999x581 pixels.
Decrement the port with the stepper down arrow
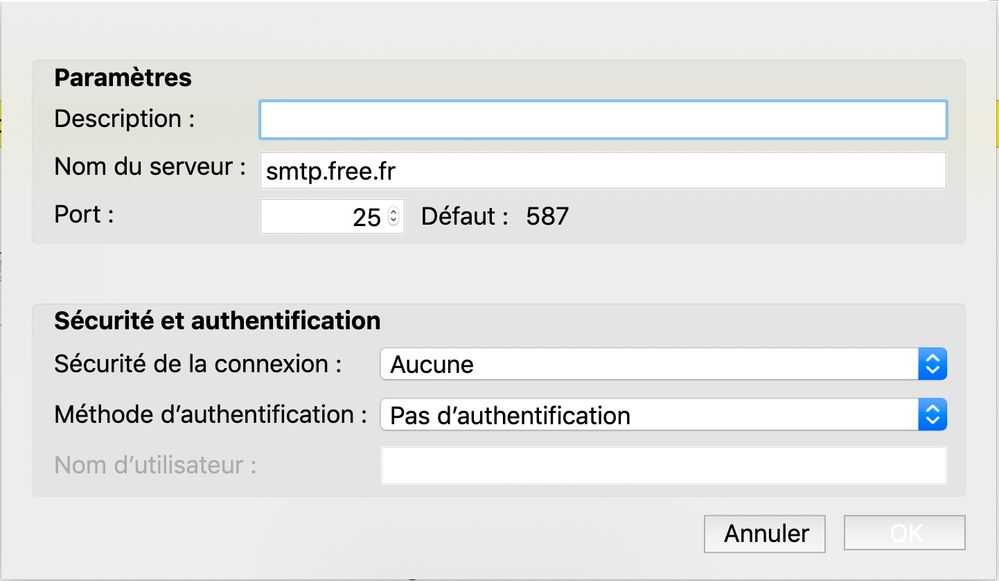point(394,222)
